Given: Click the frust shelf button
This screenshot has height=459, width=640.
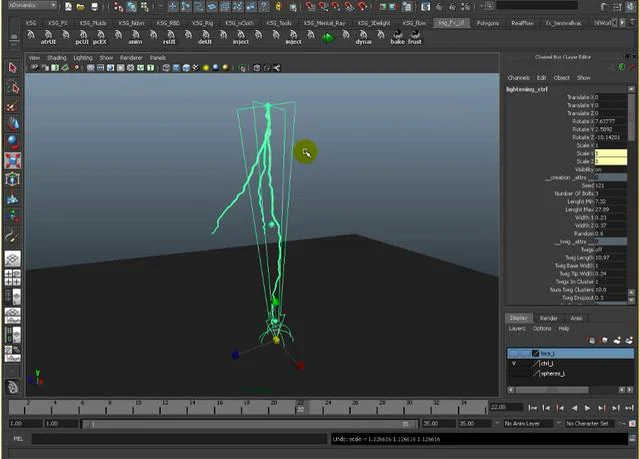Looking at the screenshot, I should coord(415,37).
